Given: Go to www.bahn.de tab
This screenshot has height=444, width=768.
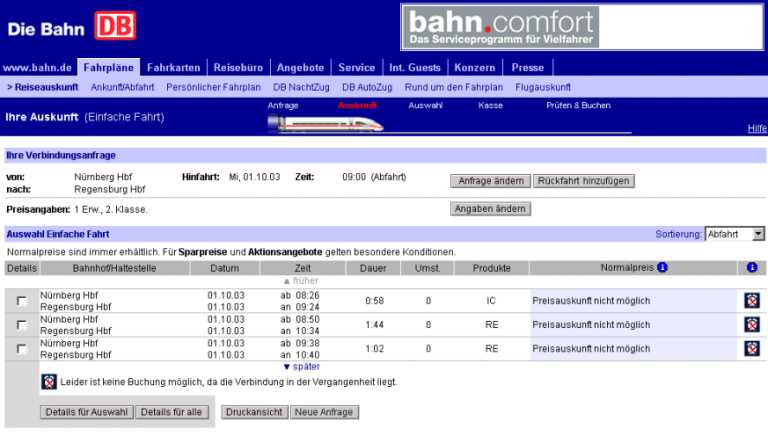Looking at the screenshot, I should [x=37, y=68].
